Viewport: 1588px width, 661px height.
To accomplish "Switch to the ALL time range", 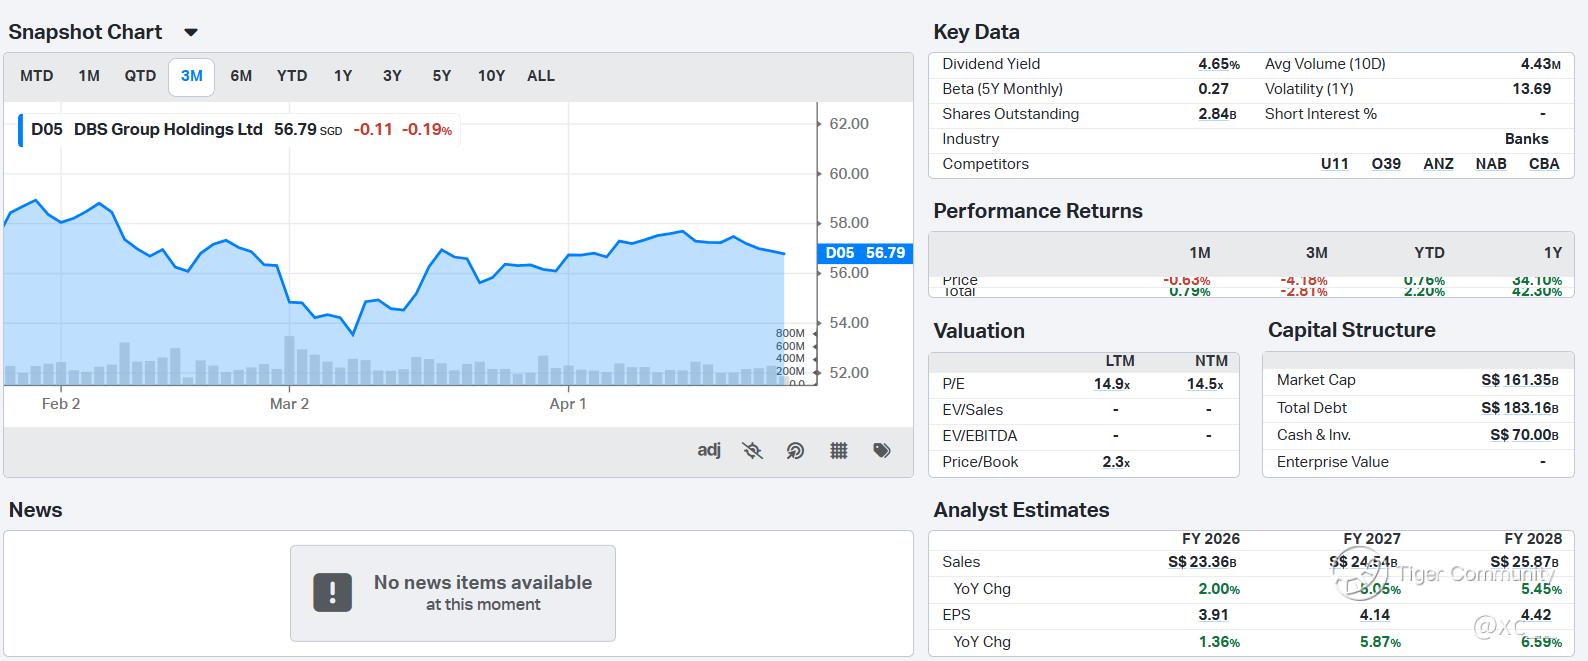I will 541,76.
